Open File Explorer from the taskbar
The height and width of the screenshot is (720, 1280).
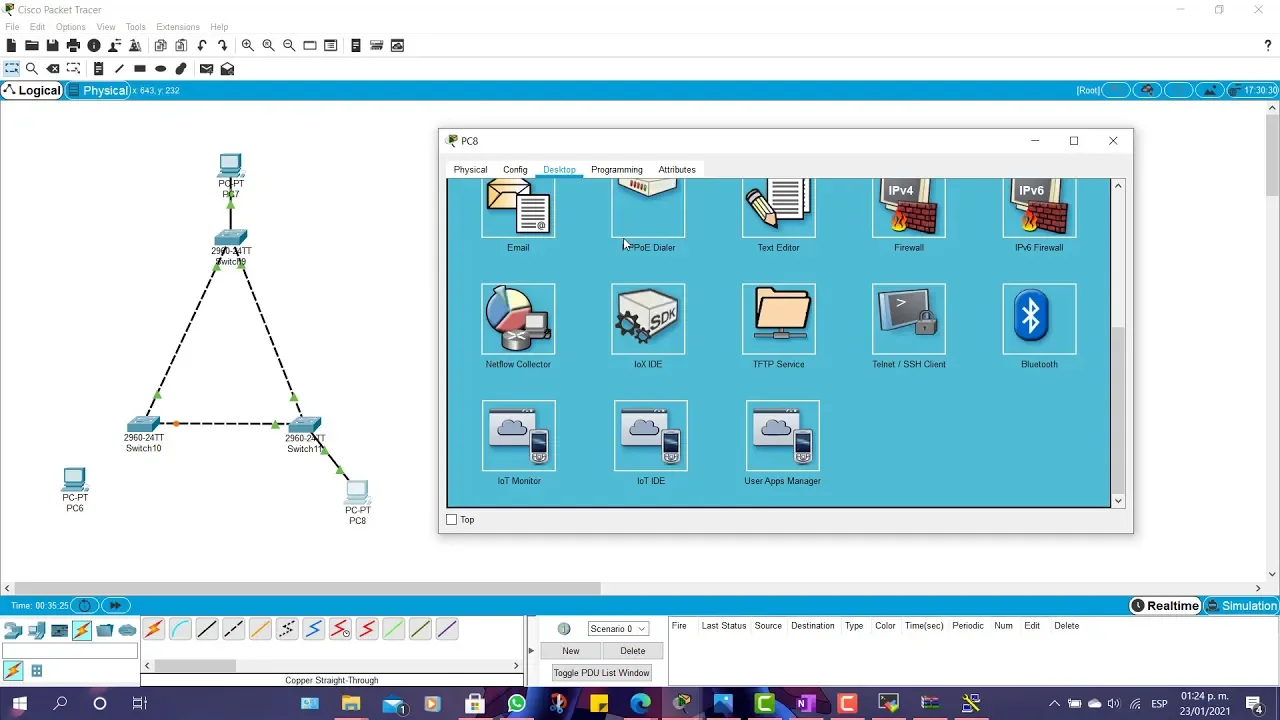coord(351,704)
